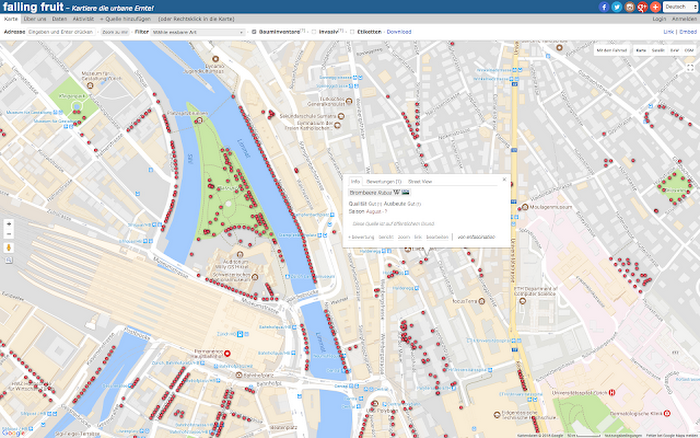
Task: Click the Bearbeiten link in popup
Action: coord(437,237)
